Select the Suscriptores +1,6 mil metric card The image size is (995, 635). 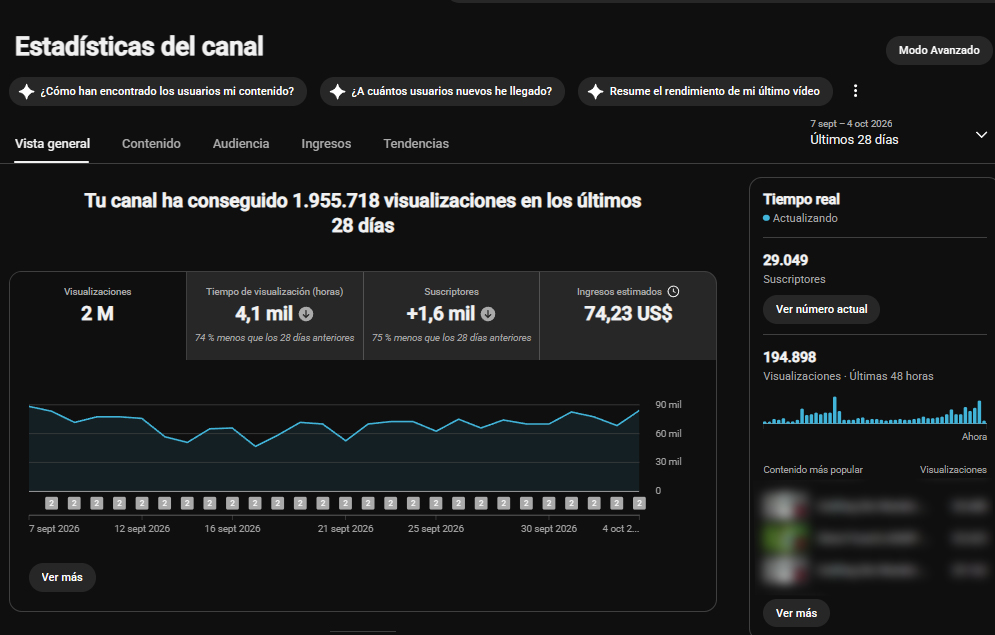point(451,316)
